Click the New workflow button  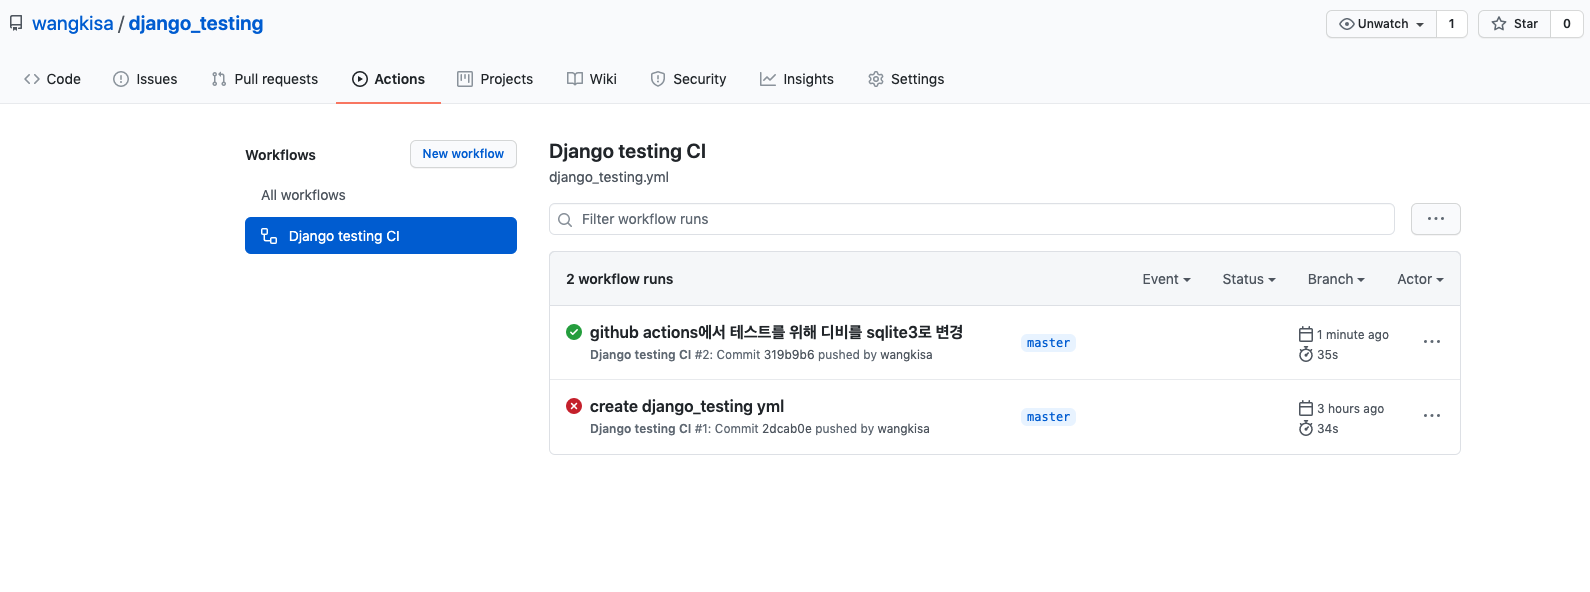click(x=463, y=154)
